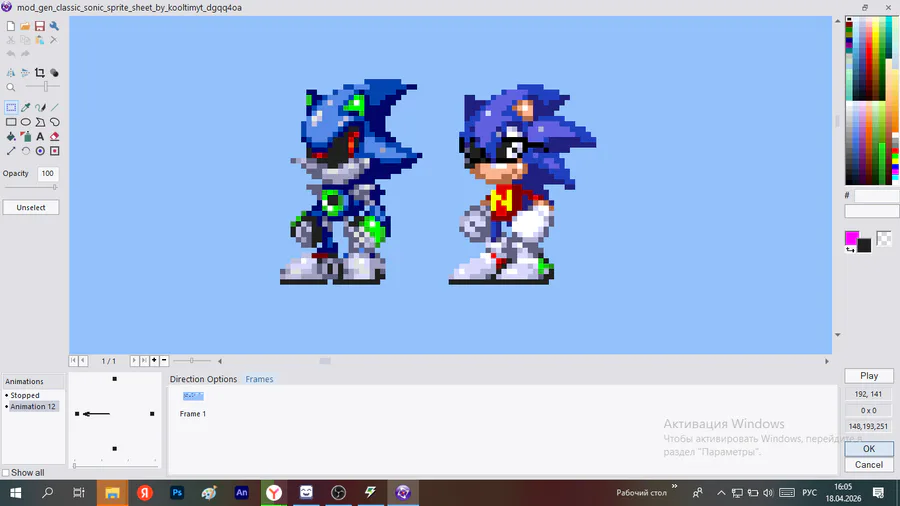
Task: Select the Line tool
Action: [55, 107]
